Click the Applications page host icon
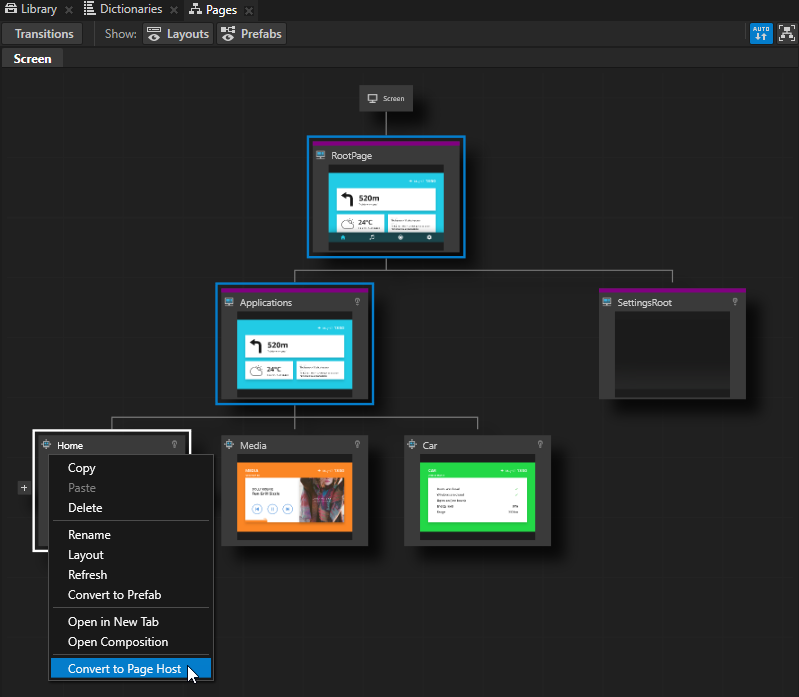Viewport: 799px width, 697px height. coord(229,302)
